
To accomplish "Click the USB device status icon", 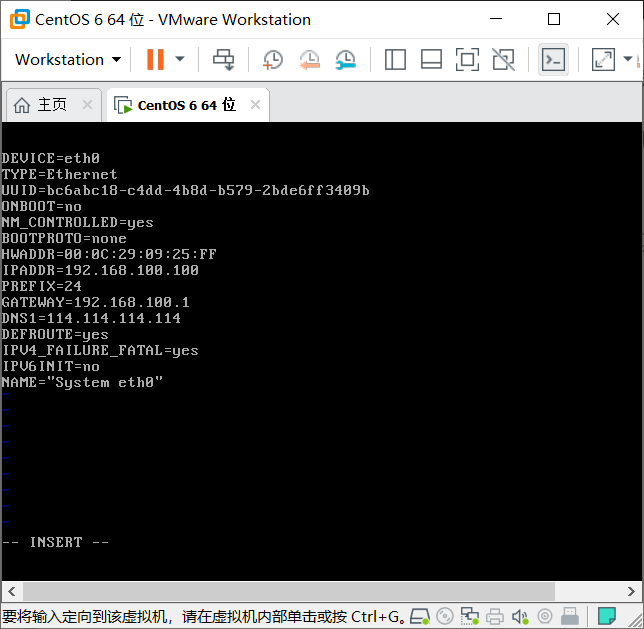I will (570, 616).
